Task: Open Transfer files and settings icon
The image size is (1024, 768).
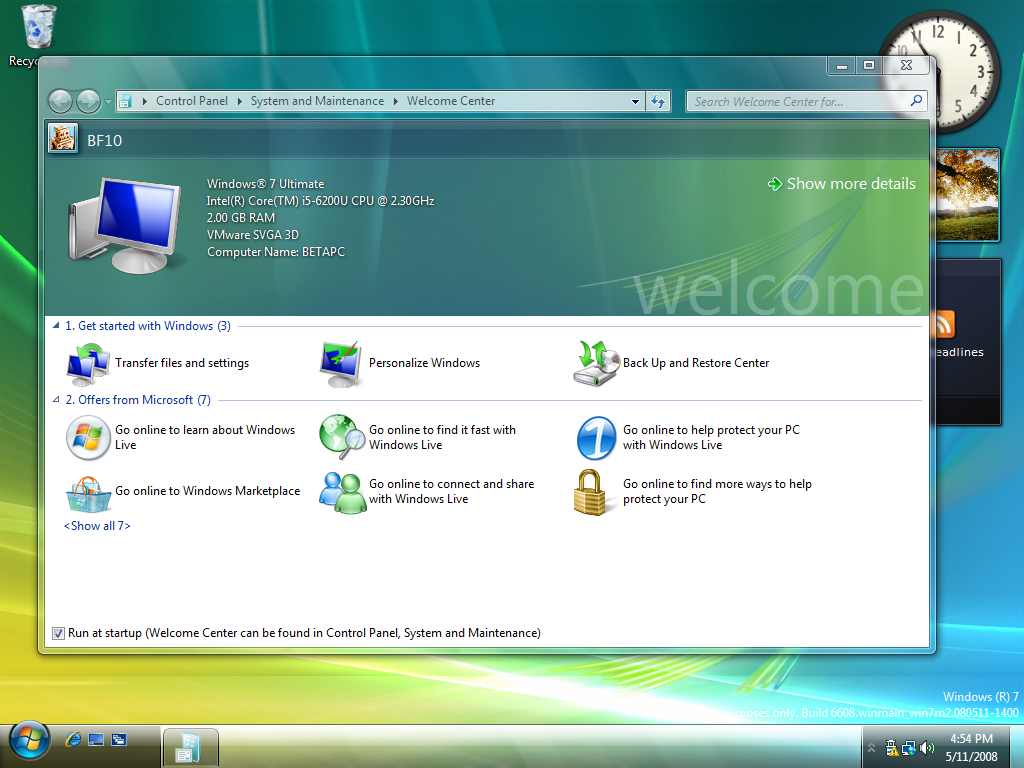Action: pyautogui.click(x=88, y=364)
